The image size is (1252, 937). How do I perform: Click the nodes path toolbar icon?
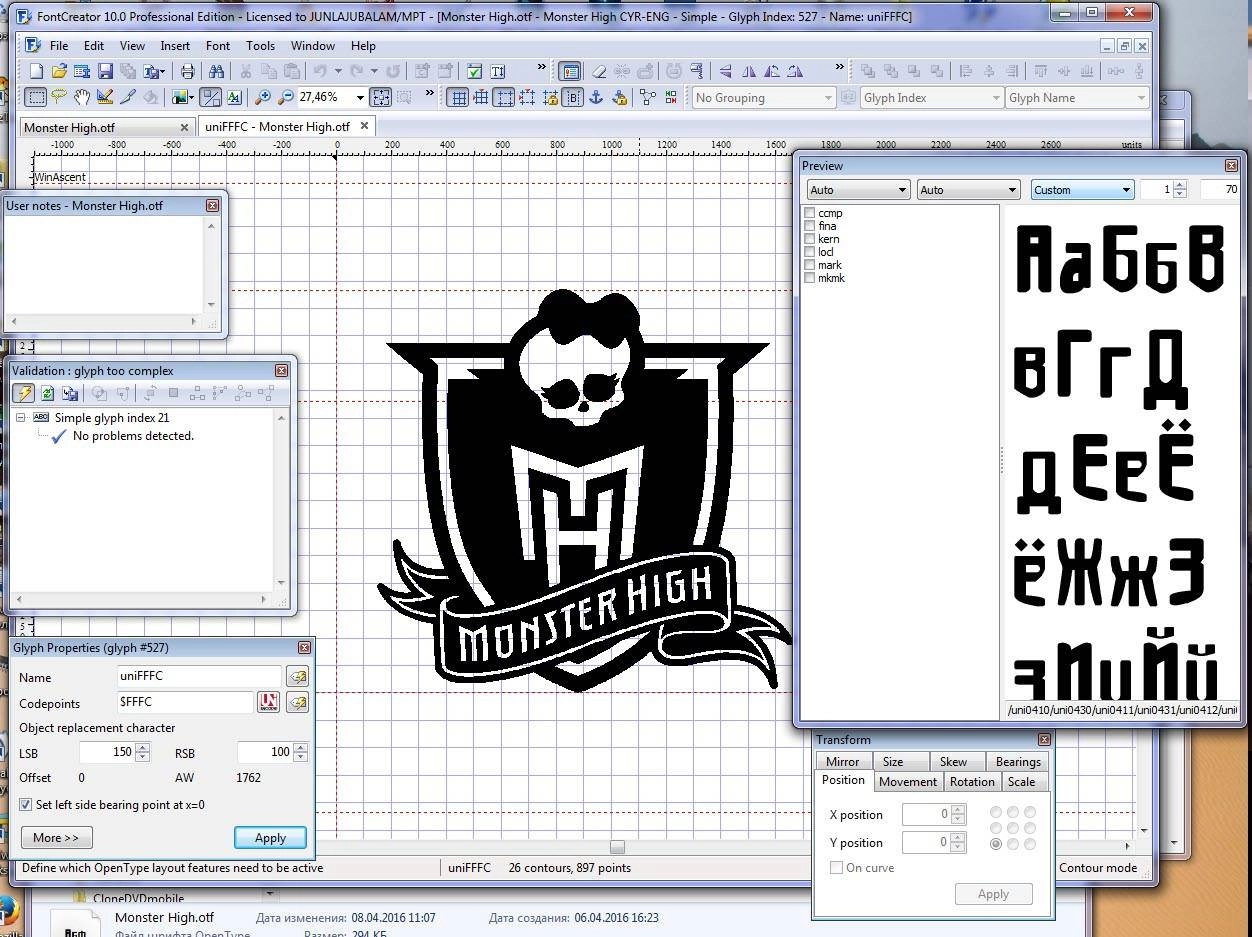click(649, 97)
